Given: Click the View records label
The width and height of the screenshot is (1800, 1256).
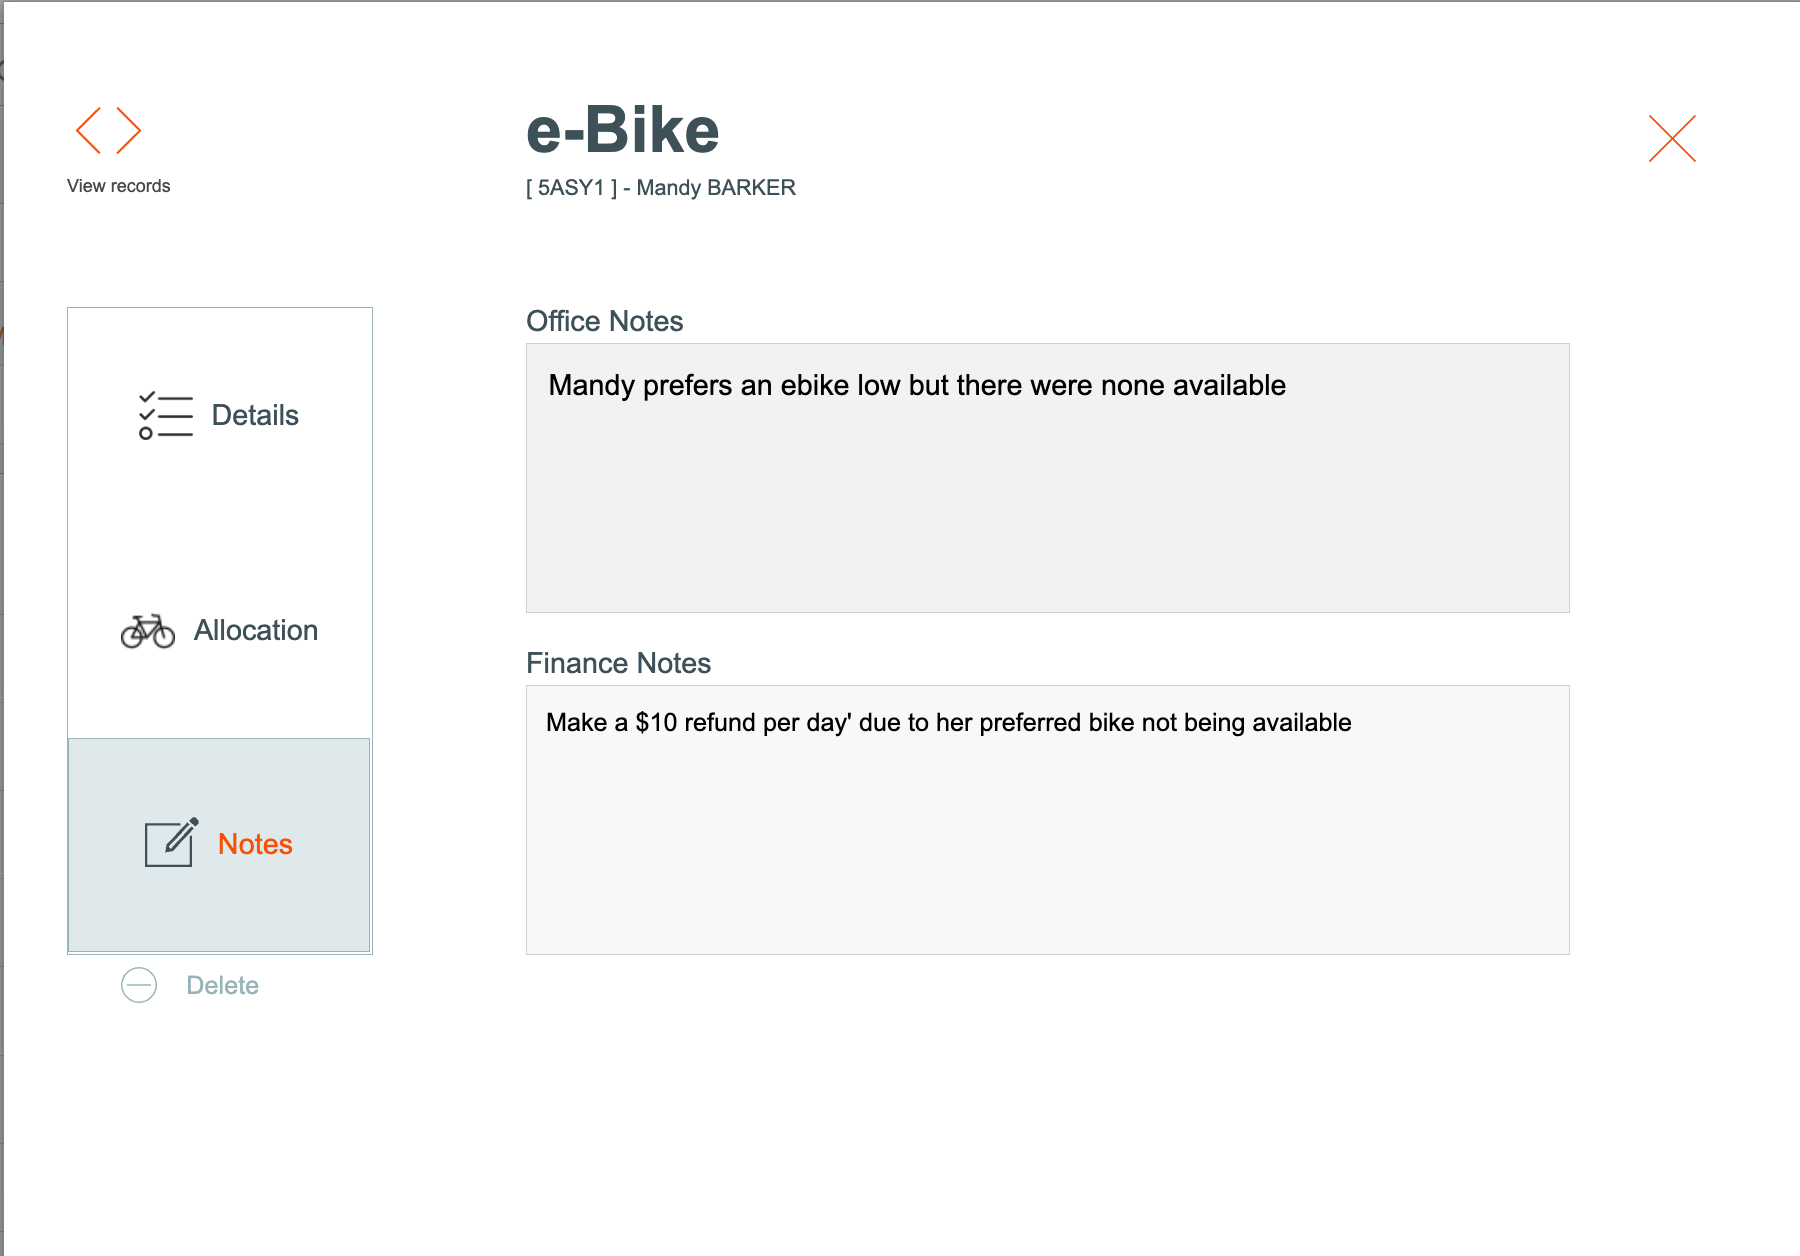Looking at the screenshot, I should click(118, 186).
